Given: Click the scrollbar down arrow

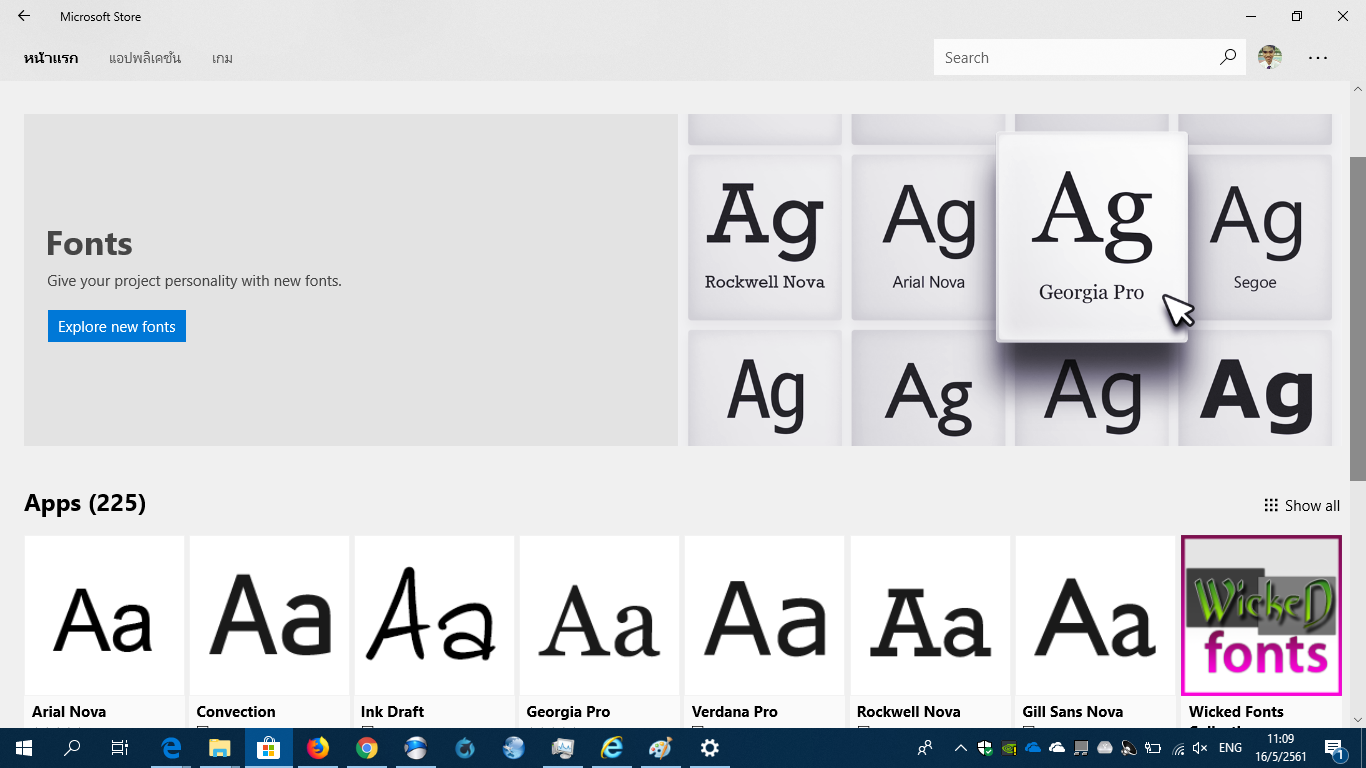Looking at the screenshot, I should point(1357,718).
